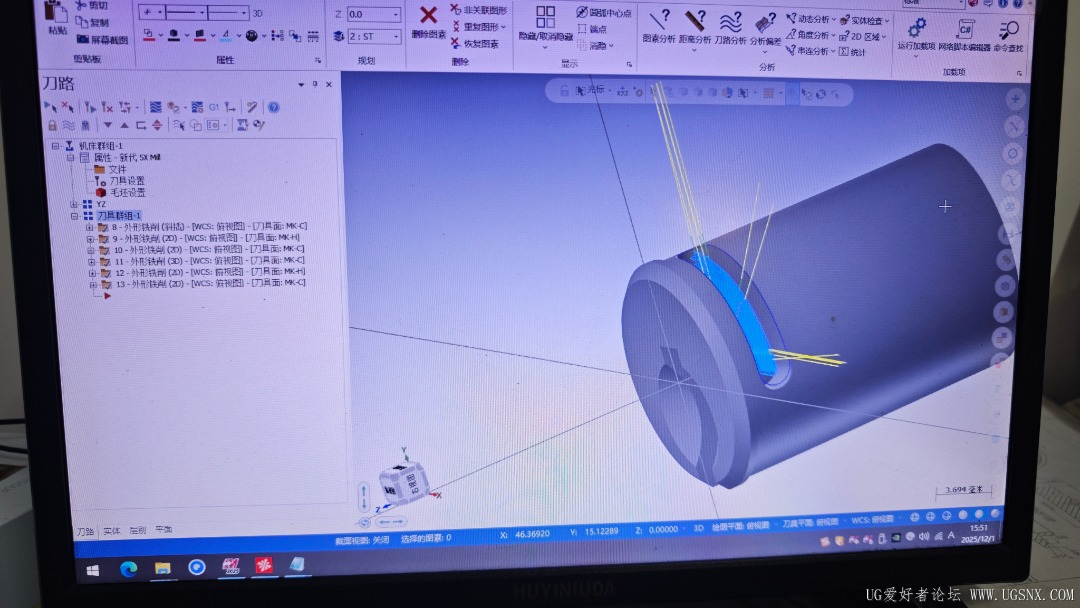The width and height of the screenshot is (1080, 608).
Task: Collapse the 属性 - 新代 5X Mill node
Action: click(70, 158)
